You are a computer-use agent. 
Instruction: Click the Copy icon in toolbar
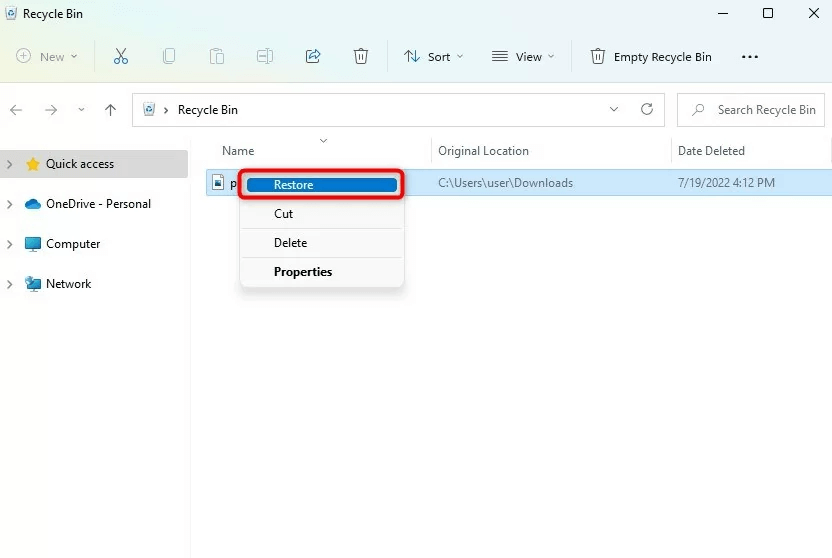point(169,57)
